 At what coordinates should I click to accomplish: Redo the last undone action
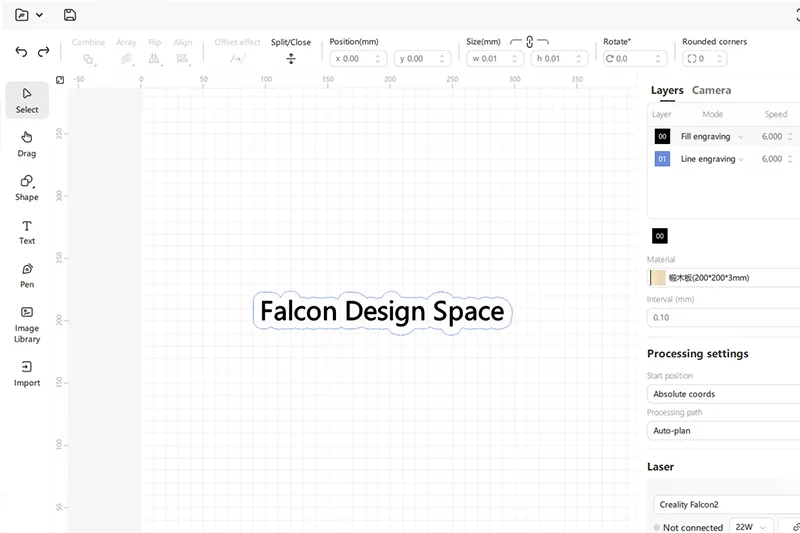[44, 52]
